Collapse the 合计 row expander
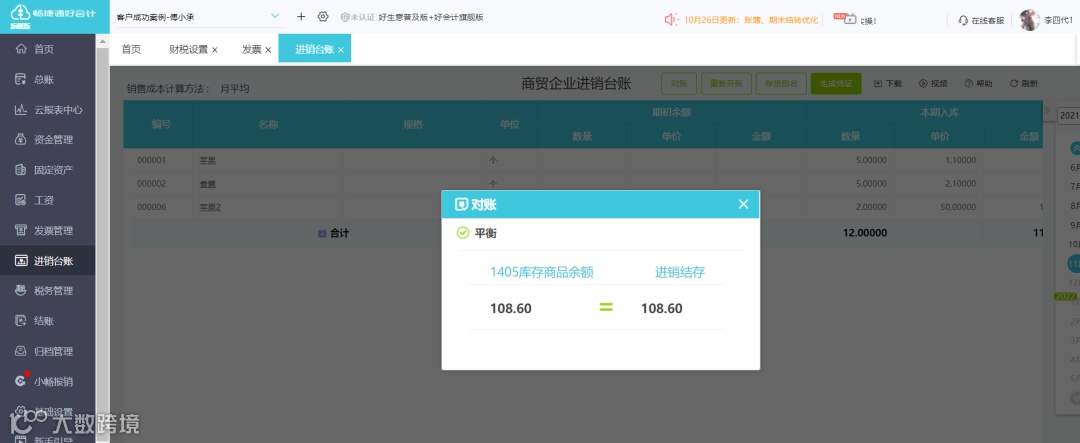This screenshot has width=1080, height=443. coord(322,234)
